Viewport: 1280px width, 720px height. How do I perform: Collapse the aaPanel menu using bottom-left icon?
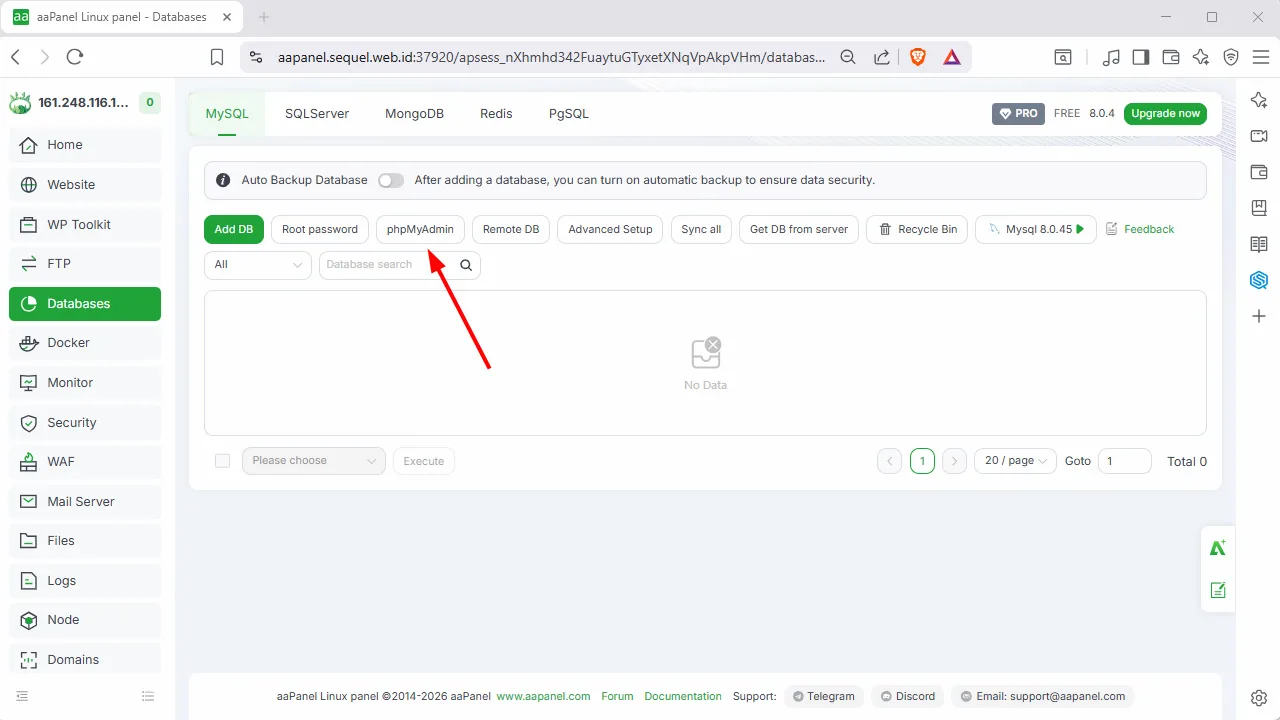point(22,696)
